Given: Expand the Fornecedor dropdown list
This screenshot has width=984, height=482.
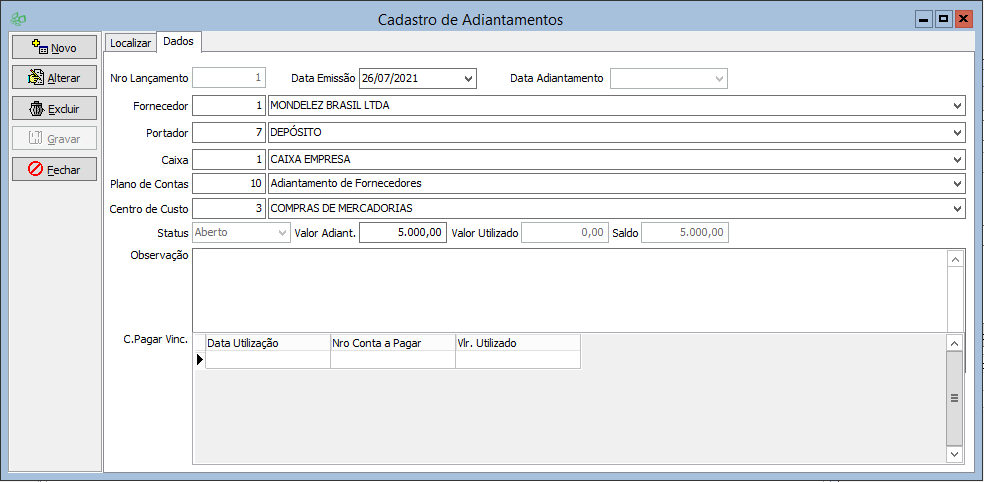Looking at the screenshot, I should (957, 105).
